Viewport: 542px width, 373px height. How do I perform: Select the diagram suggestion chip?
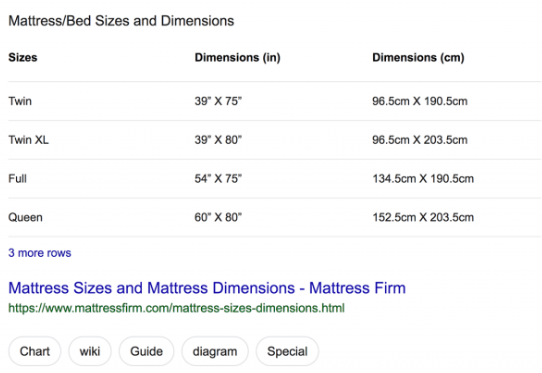[215, 351]
